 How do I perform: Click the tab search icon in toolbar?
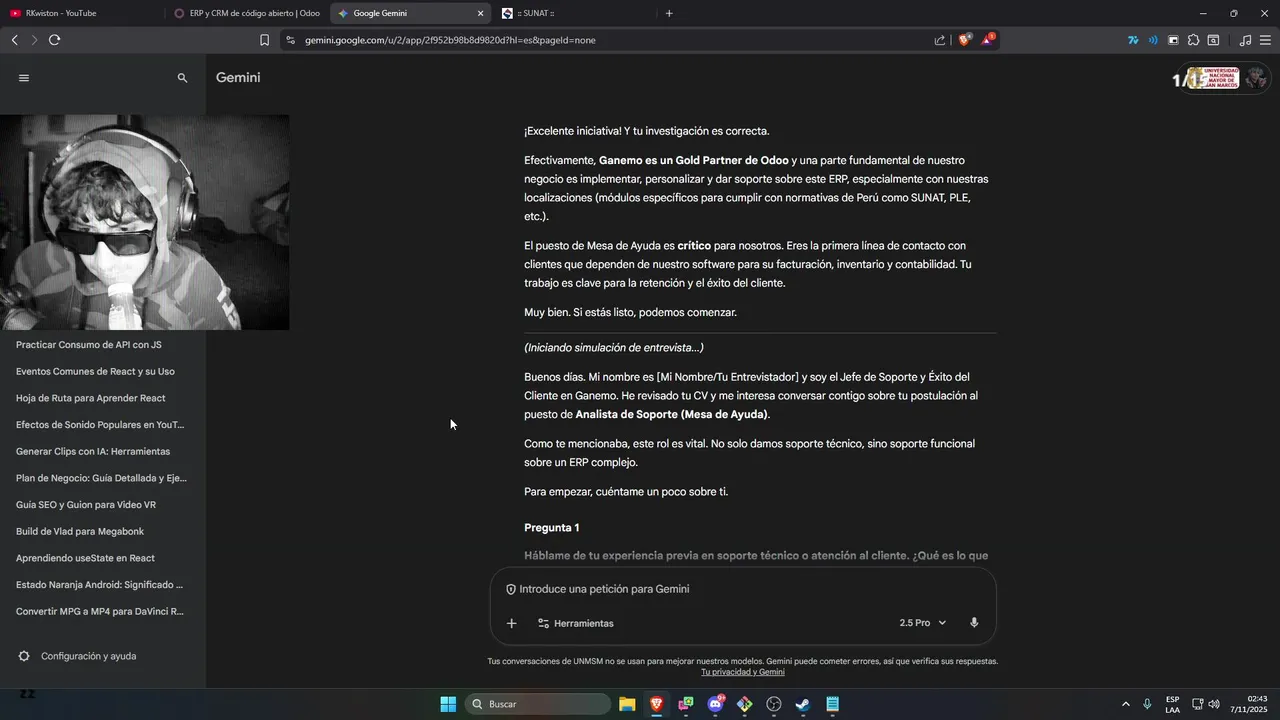point(1213,40)
